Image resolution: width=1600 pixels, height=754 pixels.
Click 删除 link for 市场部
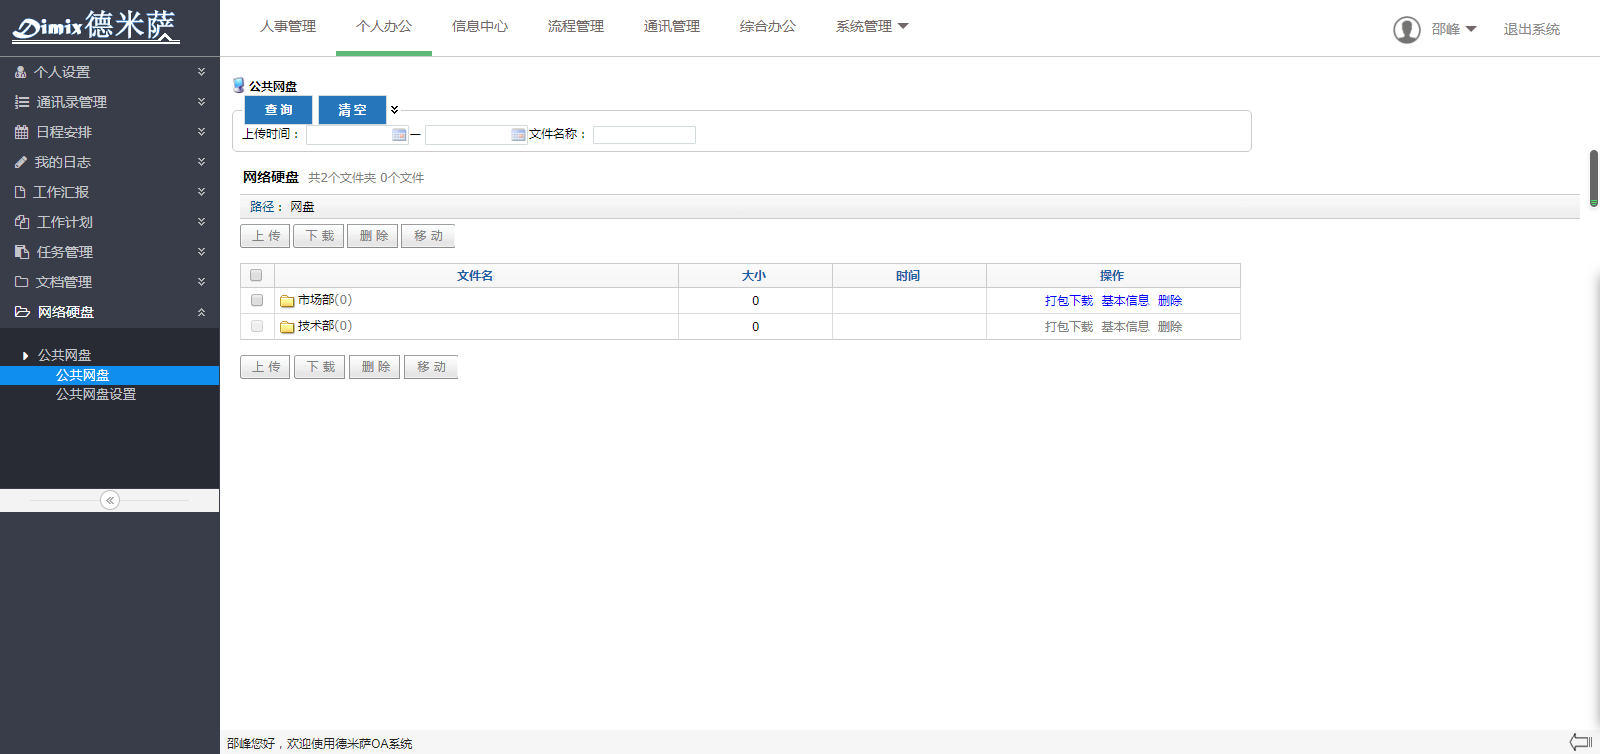tap(1170, 301)
